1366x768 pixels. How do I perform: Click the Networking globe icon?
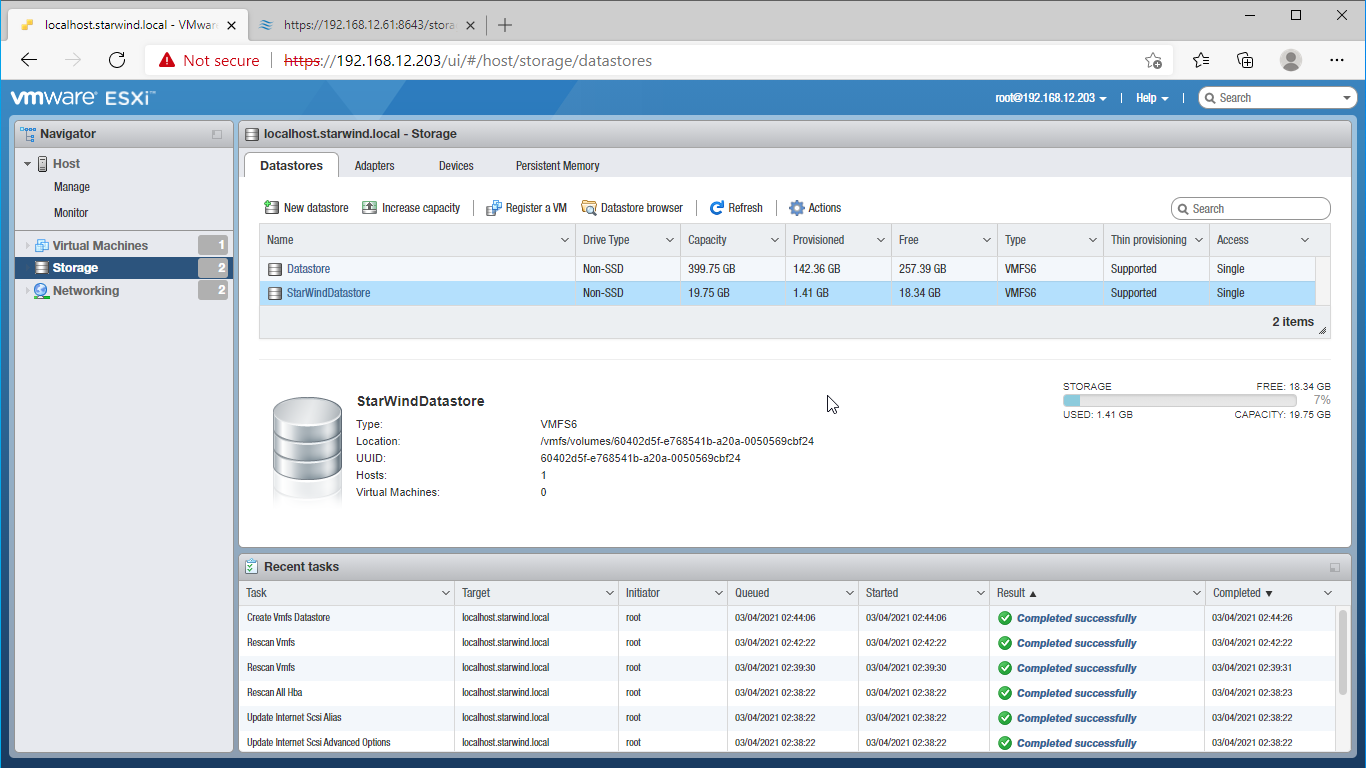(41, 291)
